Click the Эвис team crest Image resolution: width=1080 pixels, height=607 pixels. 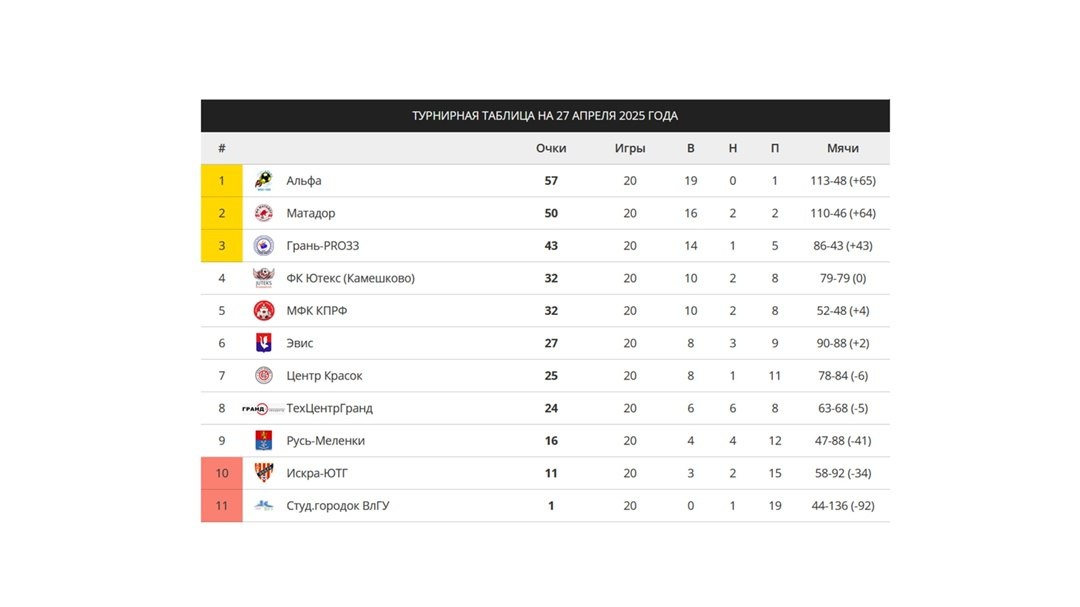click(263, 343)
